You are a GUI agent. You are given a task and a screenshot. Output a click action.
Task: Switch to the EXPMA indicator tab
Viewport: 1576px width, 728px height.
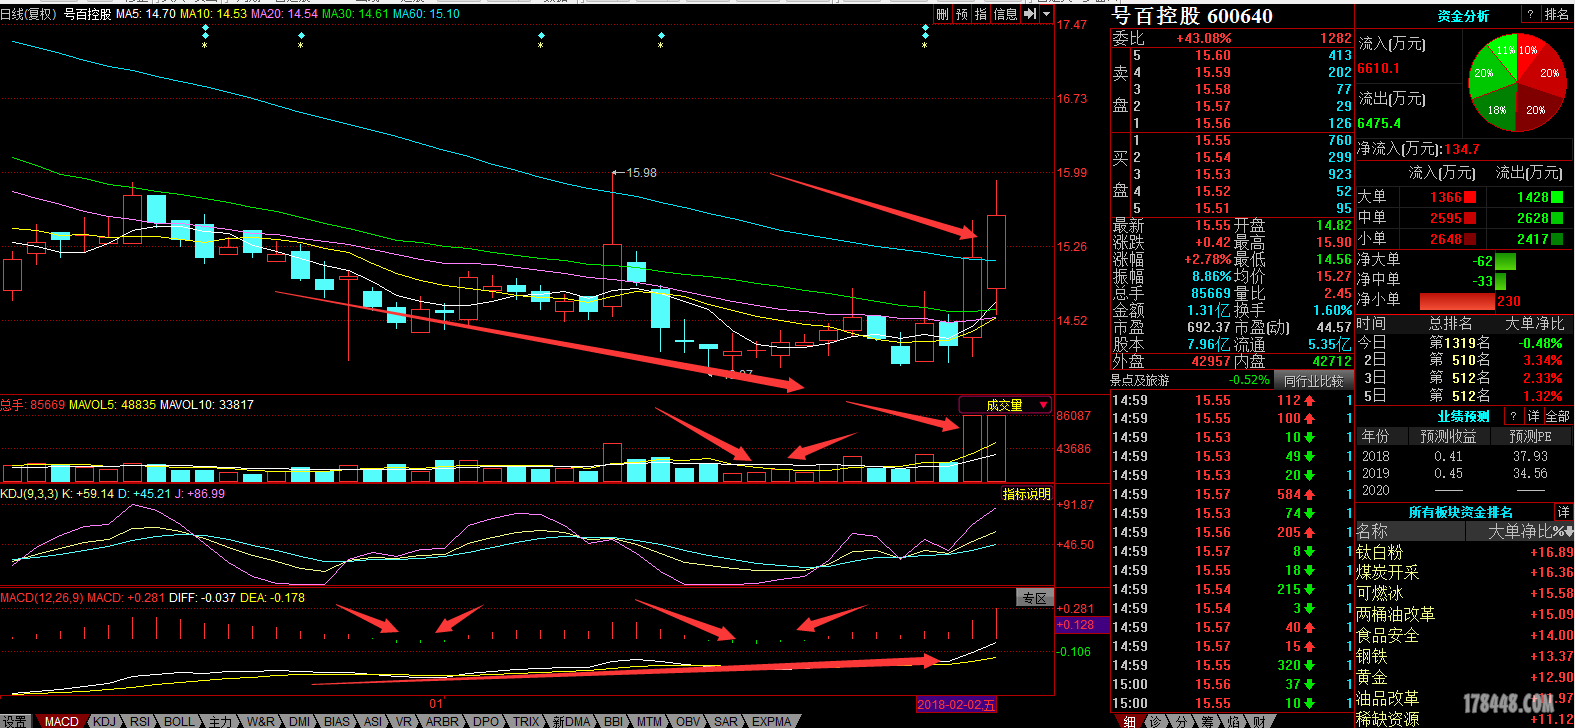[772, 721]
